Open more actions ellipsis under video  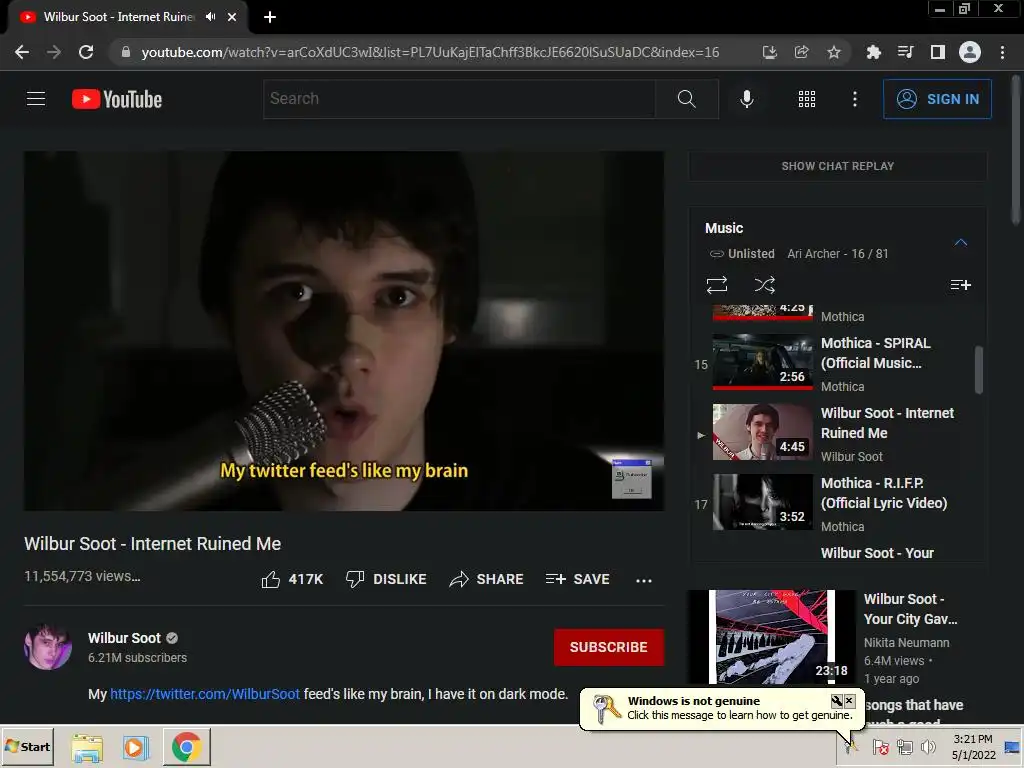click(x=644, y=580)
